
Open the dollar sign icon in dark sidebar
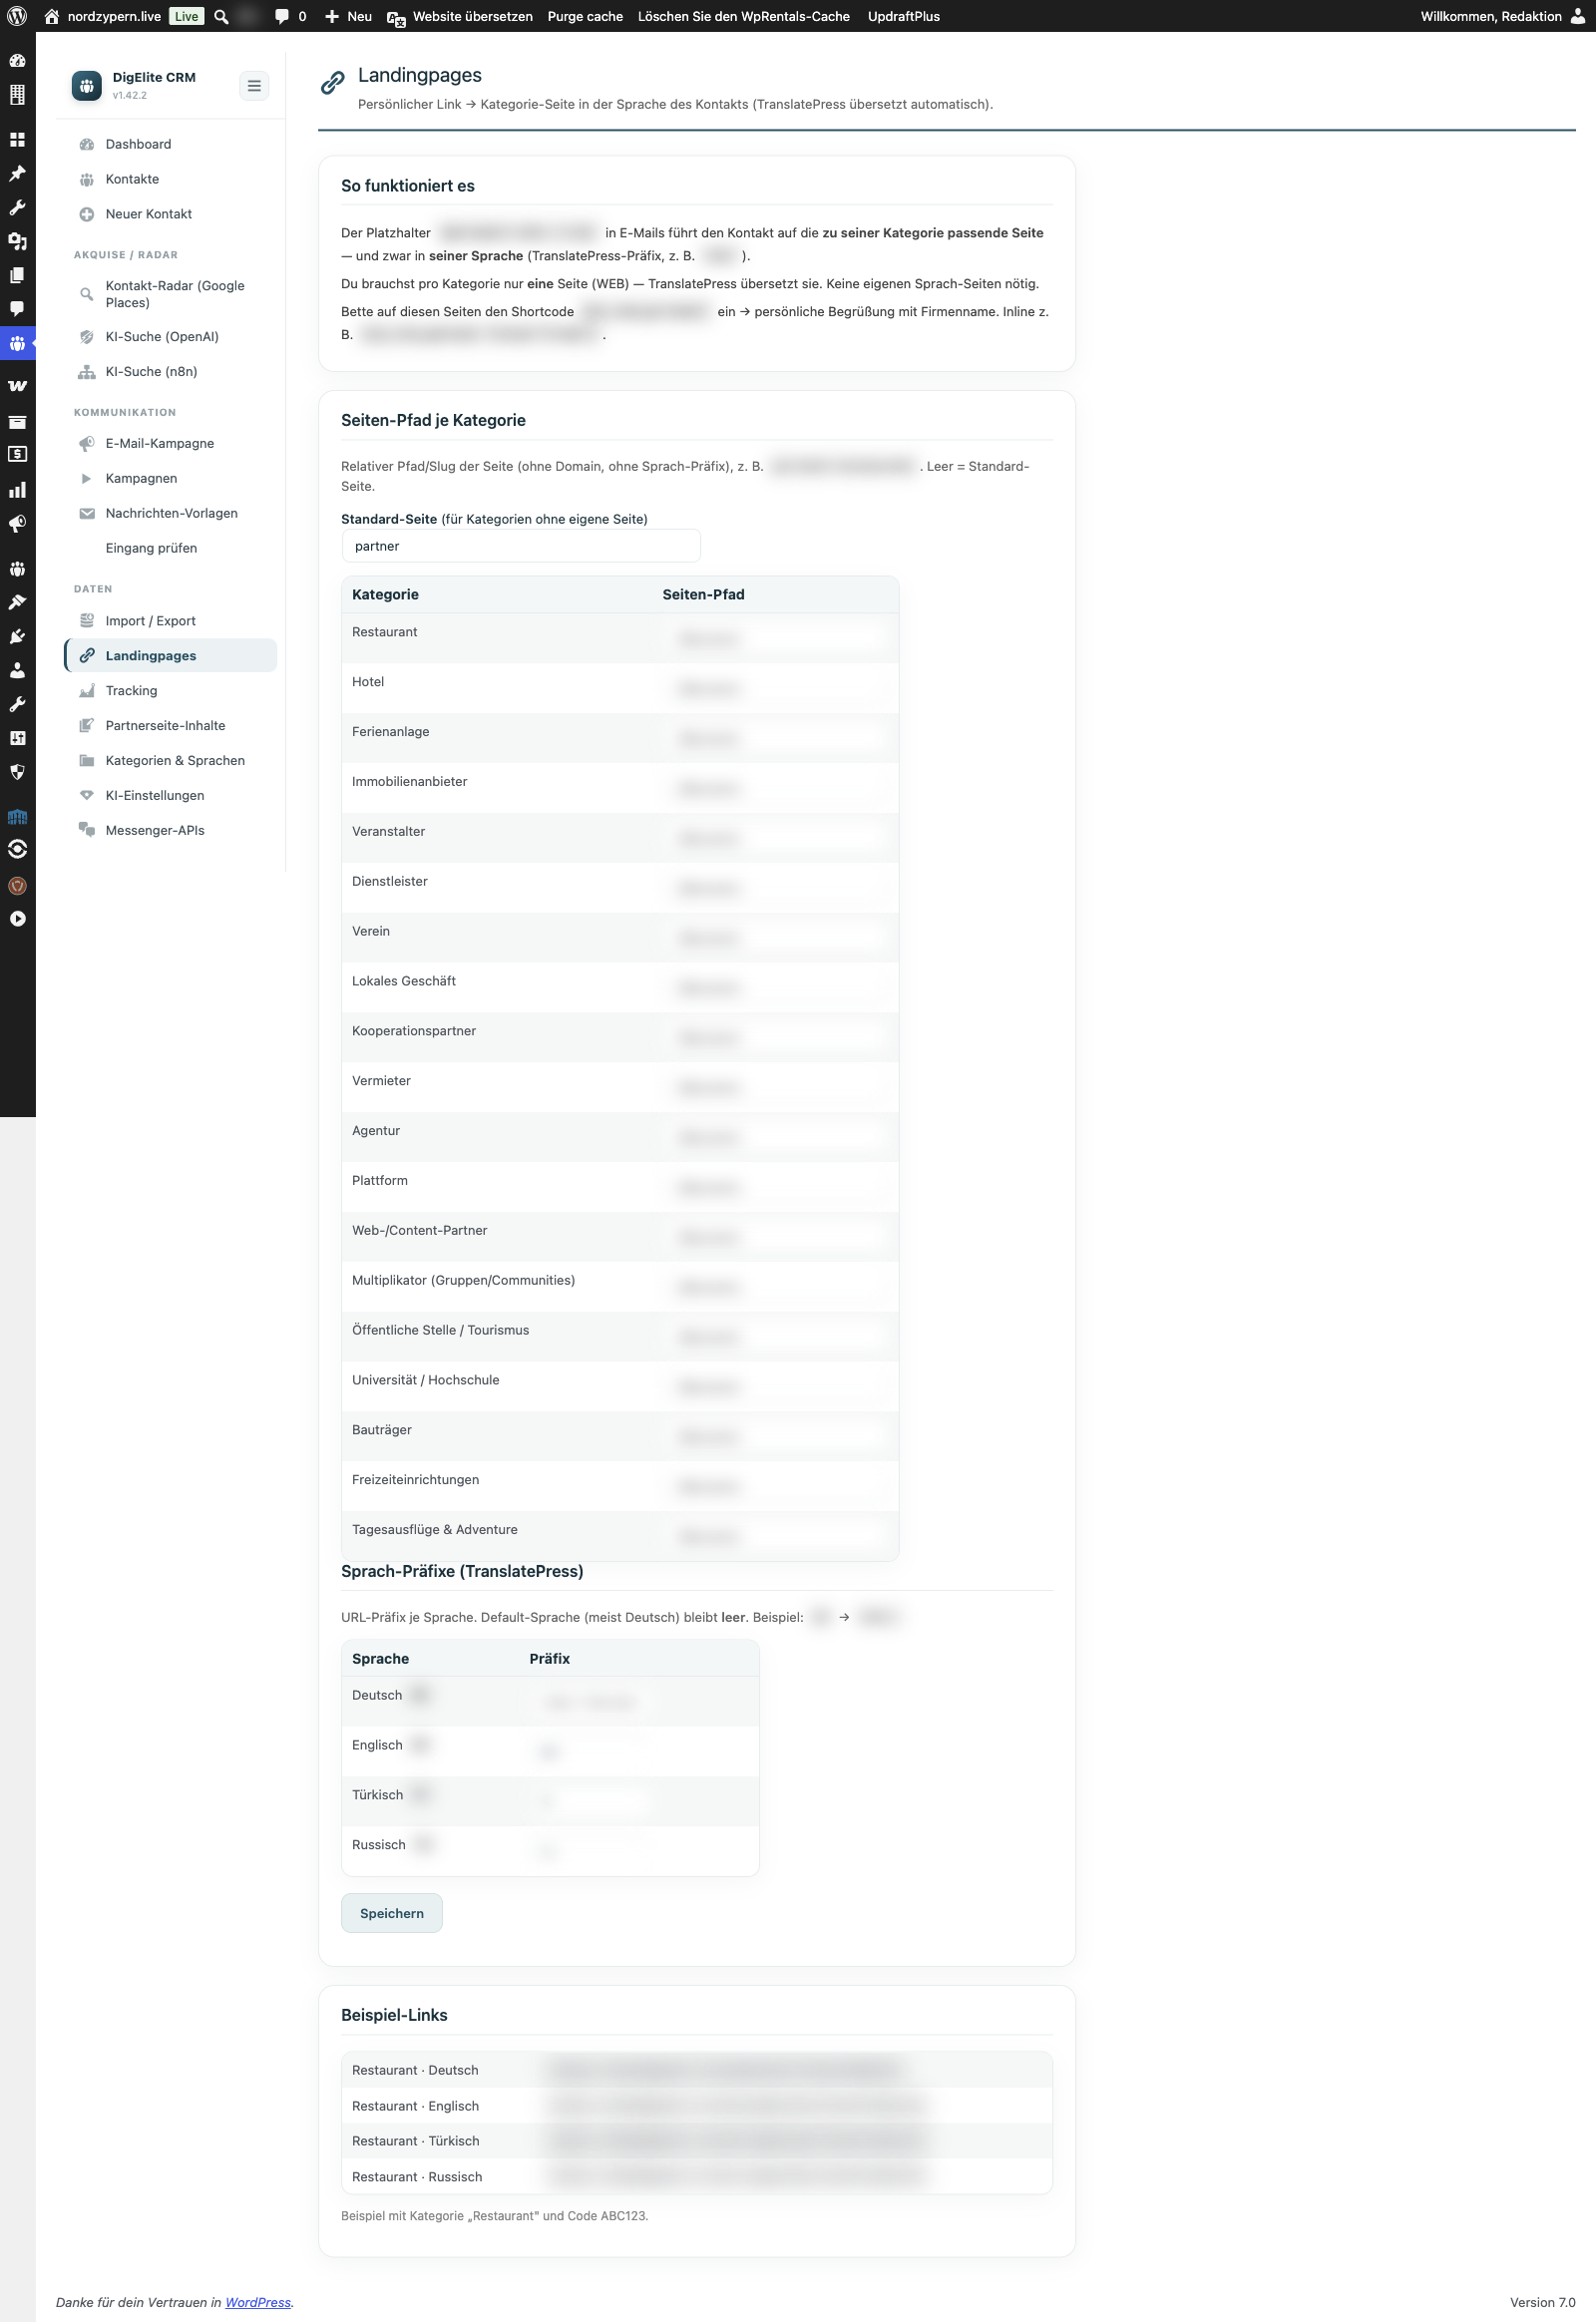[x=17, y=454]
